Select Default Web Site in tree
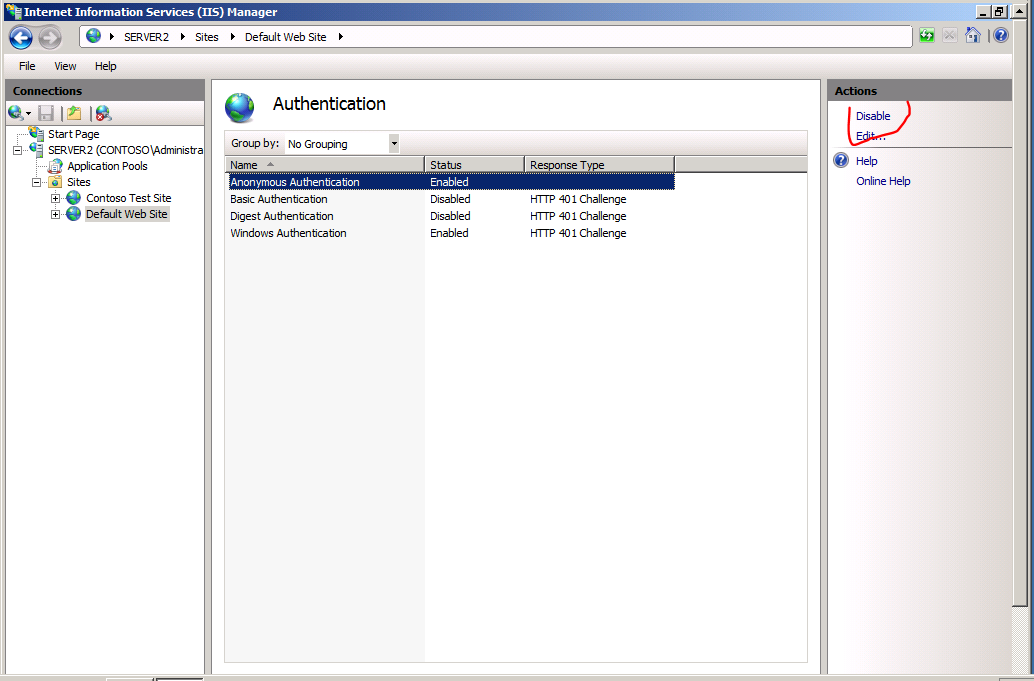 tap(127, 214)
